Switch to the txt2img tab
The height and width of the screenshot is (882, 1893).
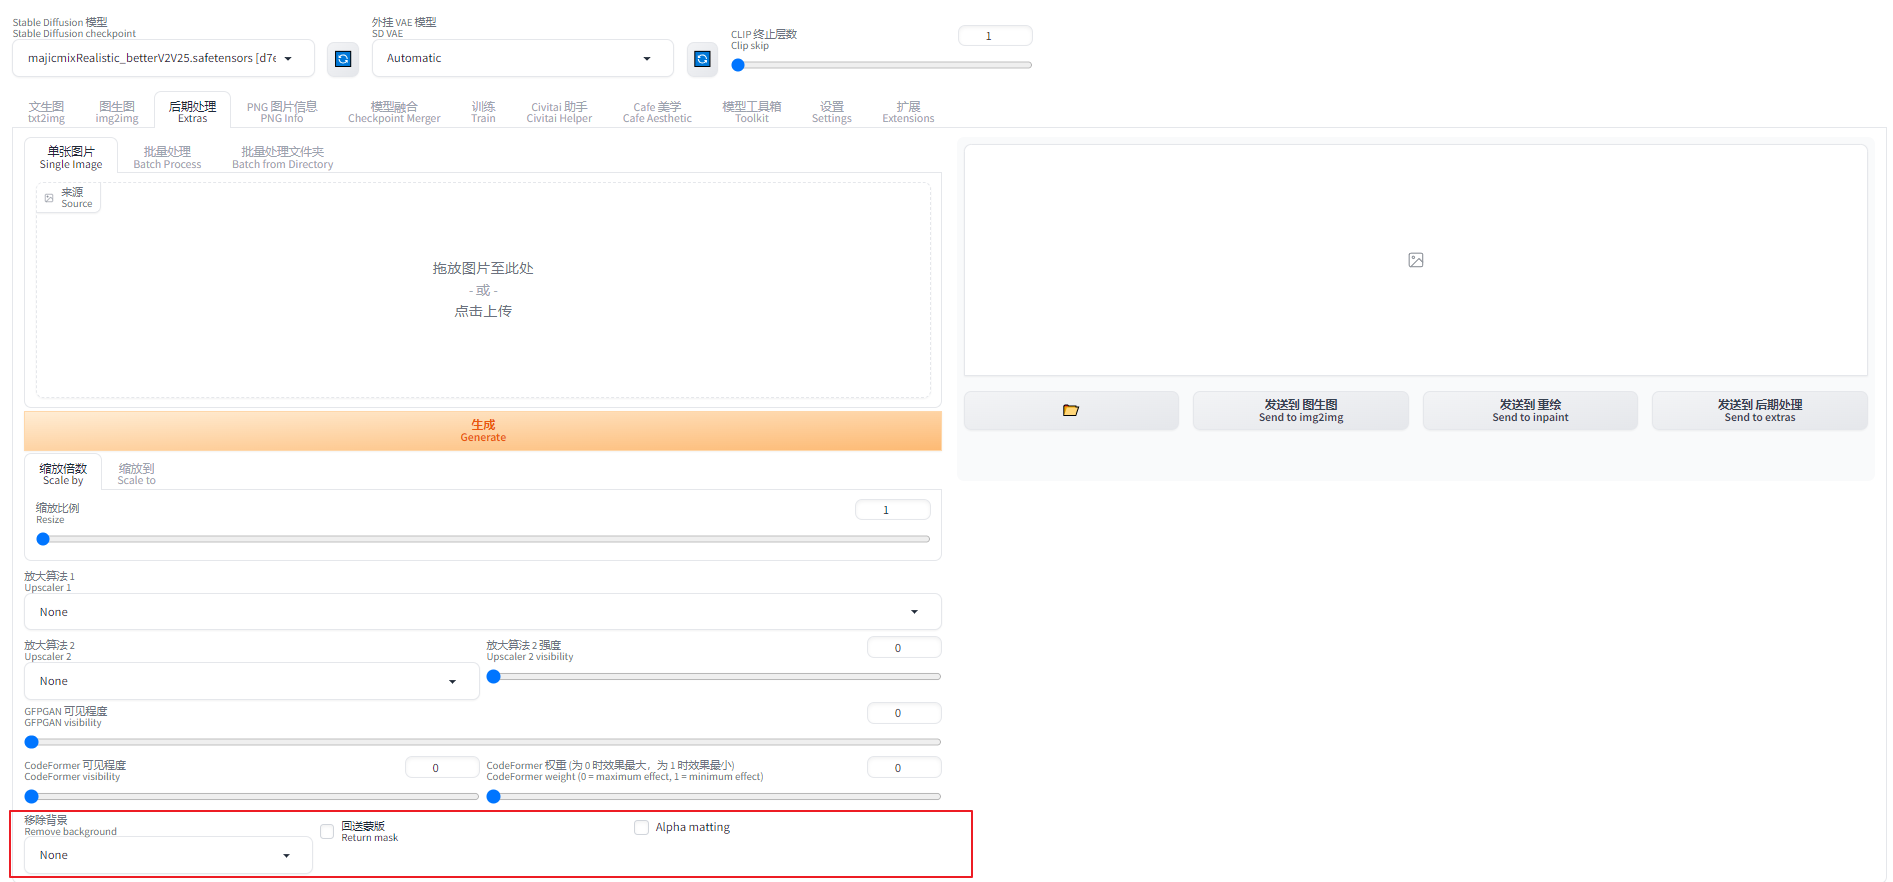[x=46, y=111]
